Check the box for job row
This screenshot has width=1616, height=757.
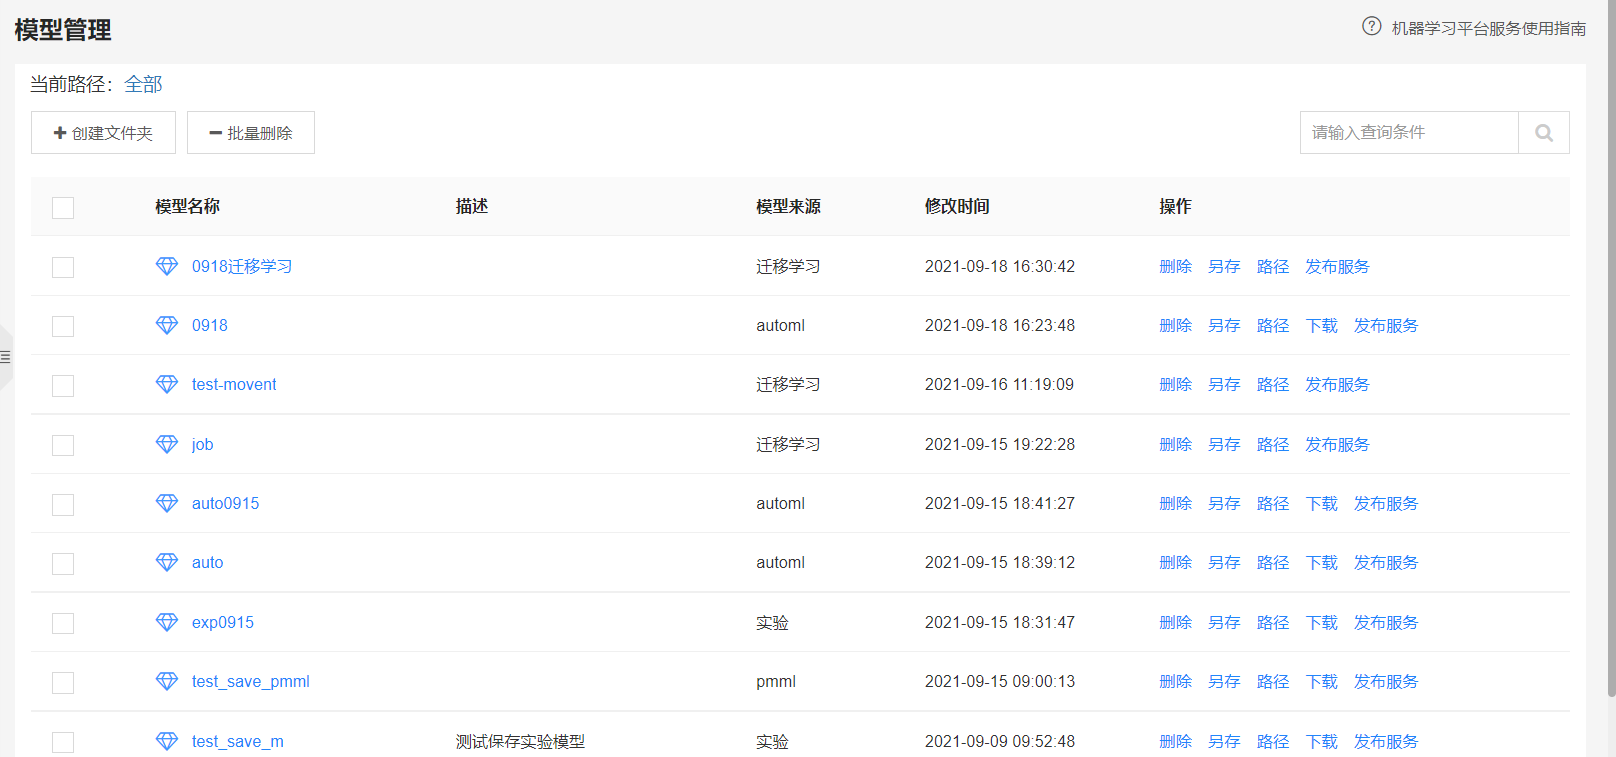pos(63,445)
